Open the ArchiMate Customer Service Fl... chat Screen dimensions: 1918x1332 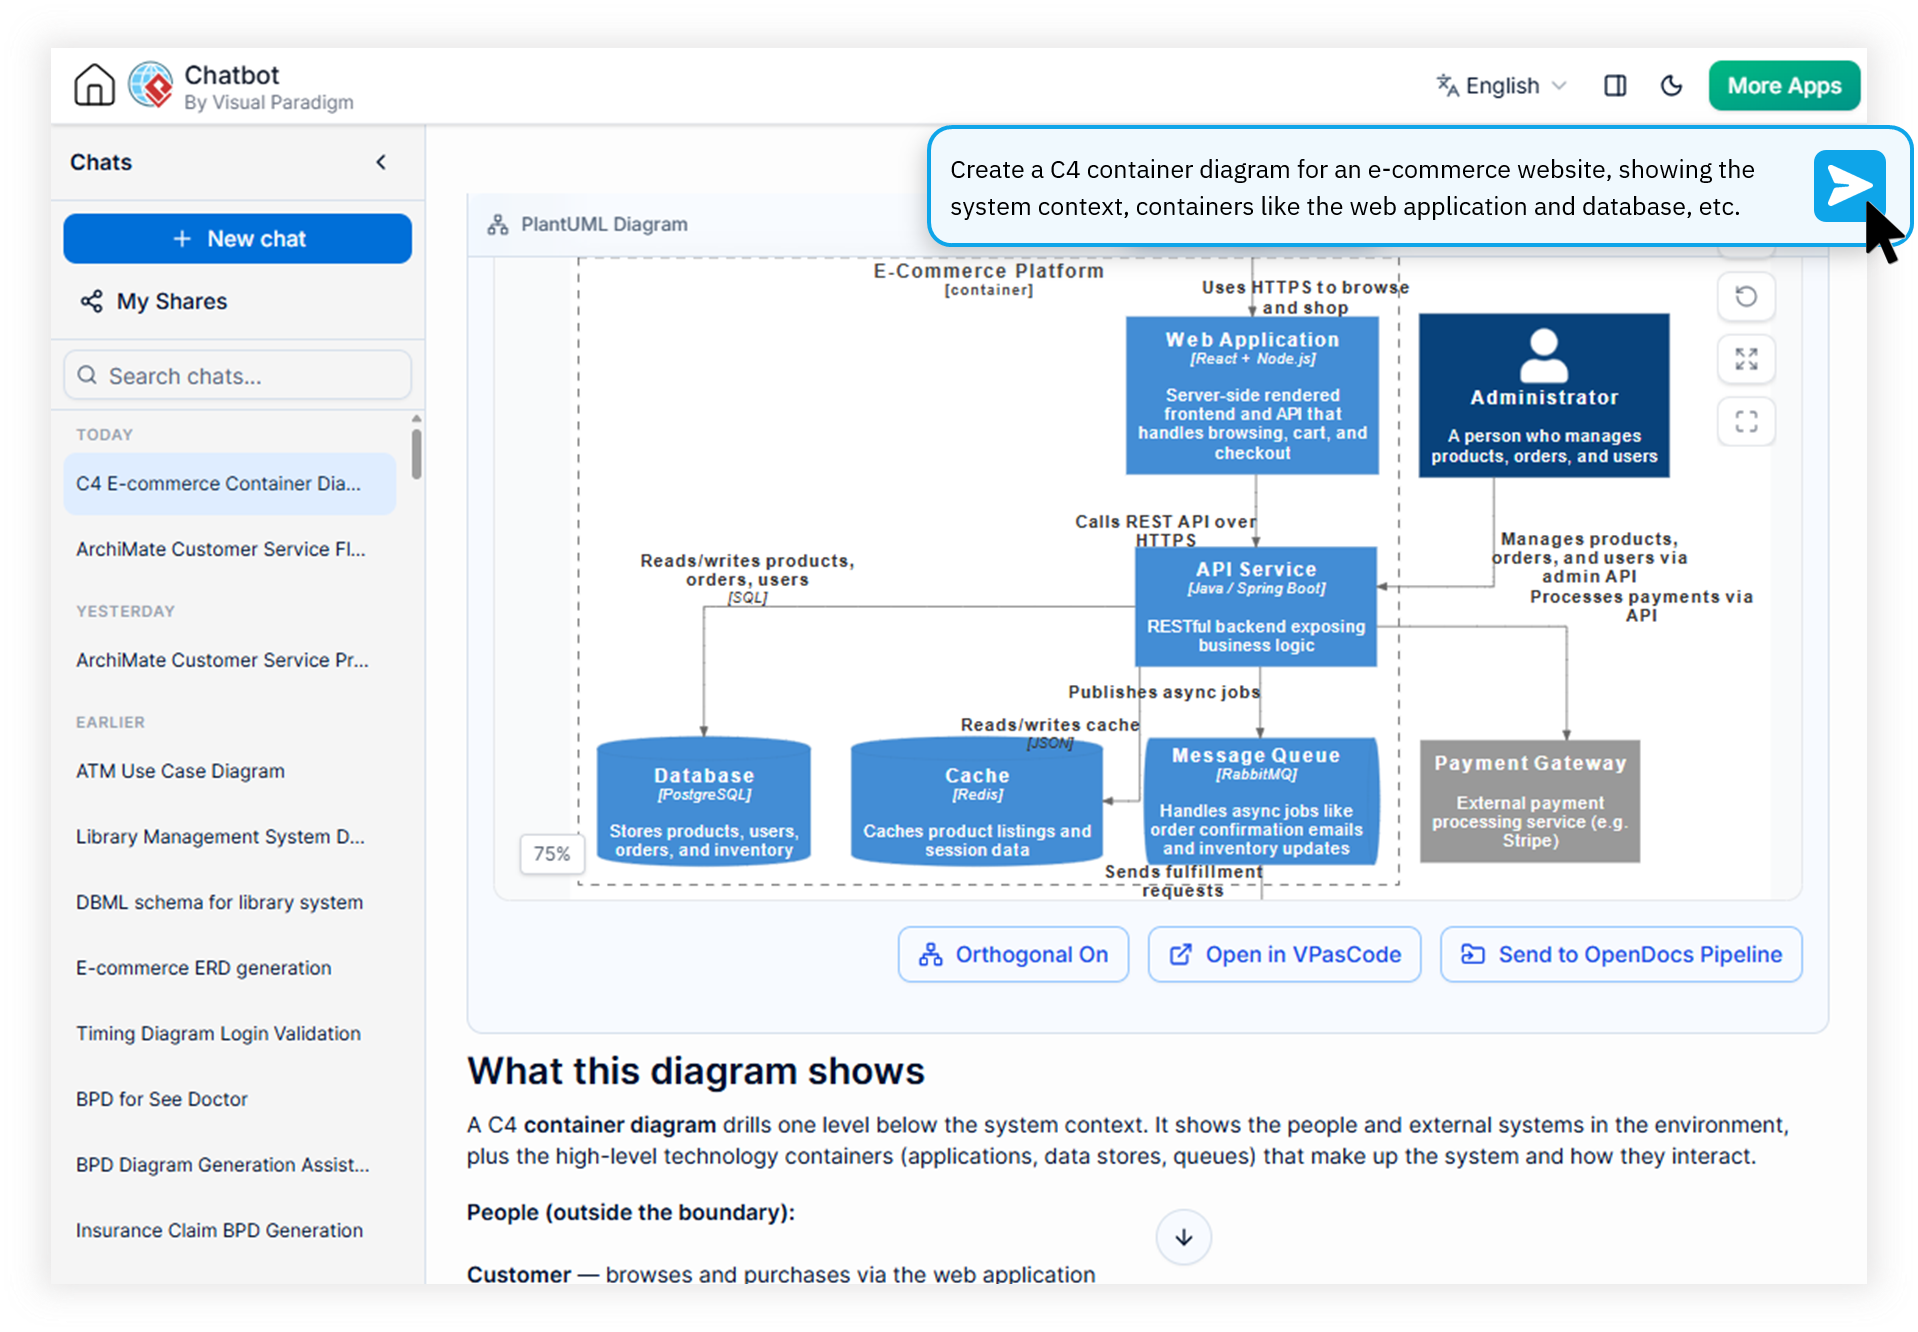(x=221, y=549)
